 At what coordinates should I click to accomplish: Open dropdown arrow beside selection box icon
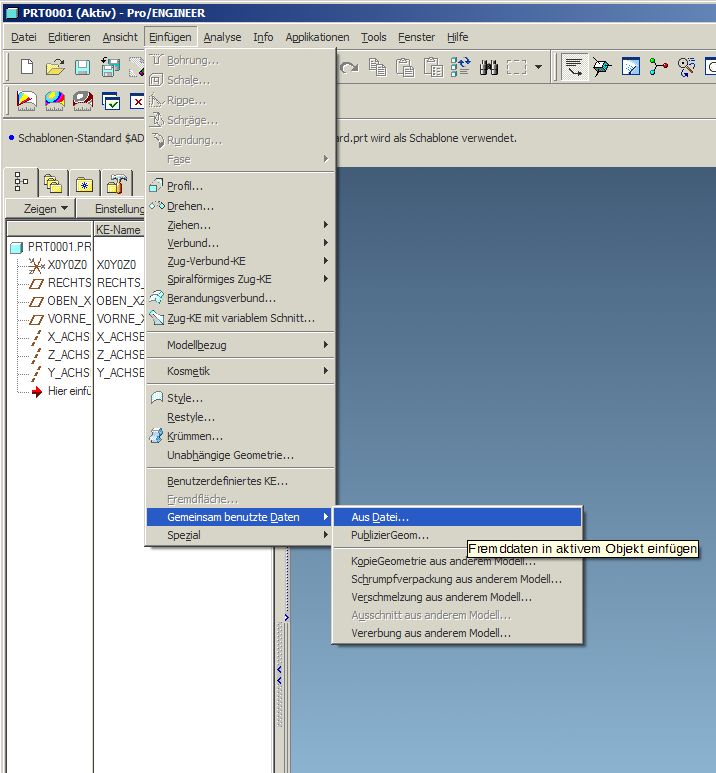[538, 67]
